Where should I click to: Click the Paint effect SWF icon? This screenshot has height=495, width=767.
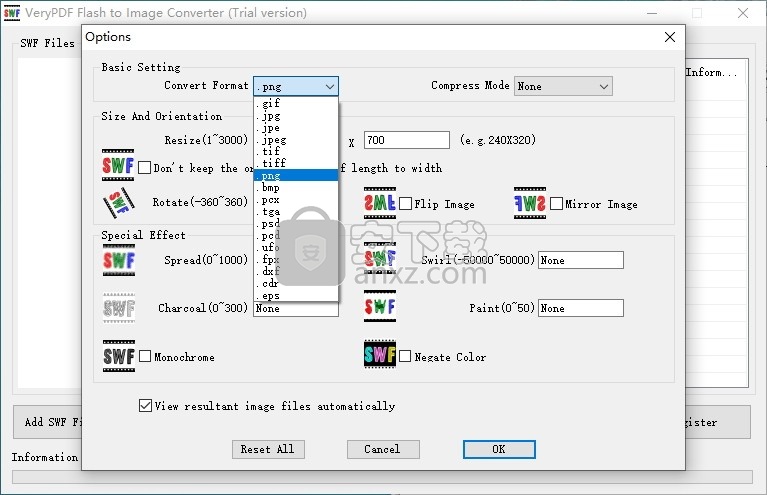(x=380, y=307)
